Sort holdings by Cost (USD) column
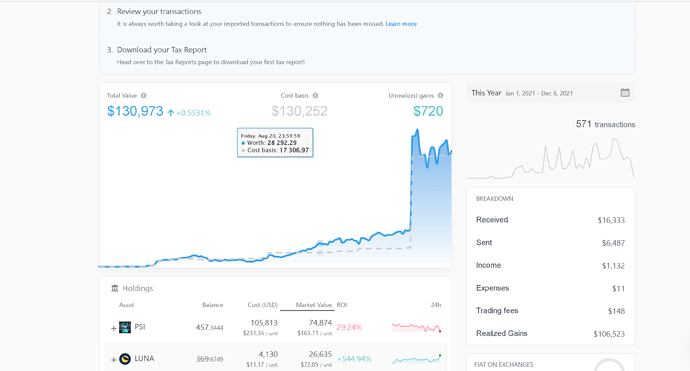The width and height of the screenshot is (690, 371). coord(263,305)
